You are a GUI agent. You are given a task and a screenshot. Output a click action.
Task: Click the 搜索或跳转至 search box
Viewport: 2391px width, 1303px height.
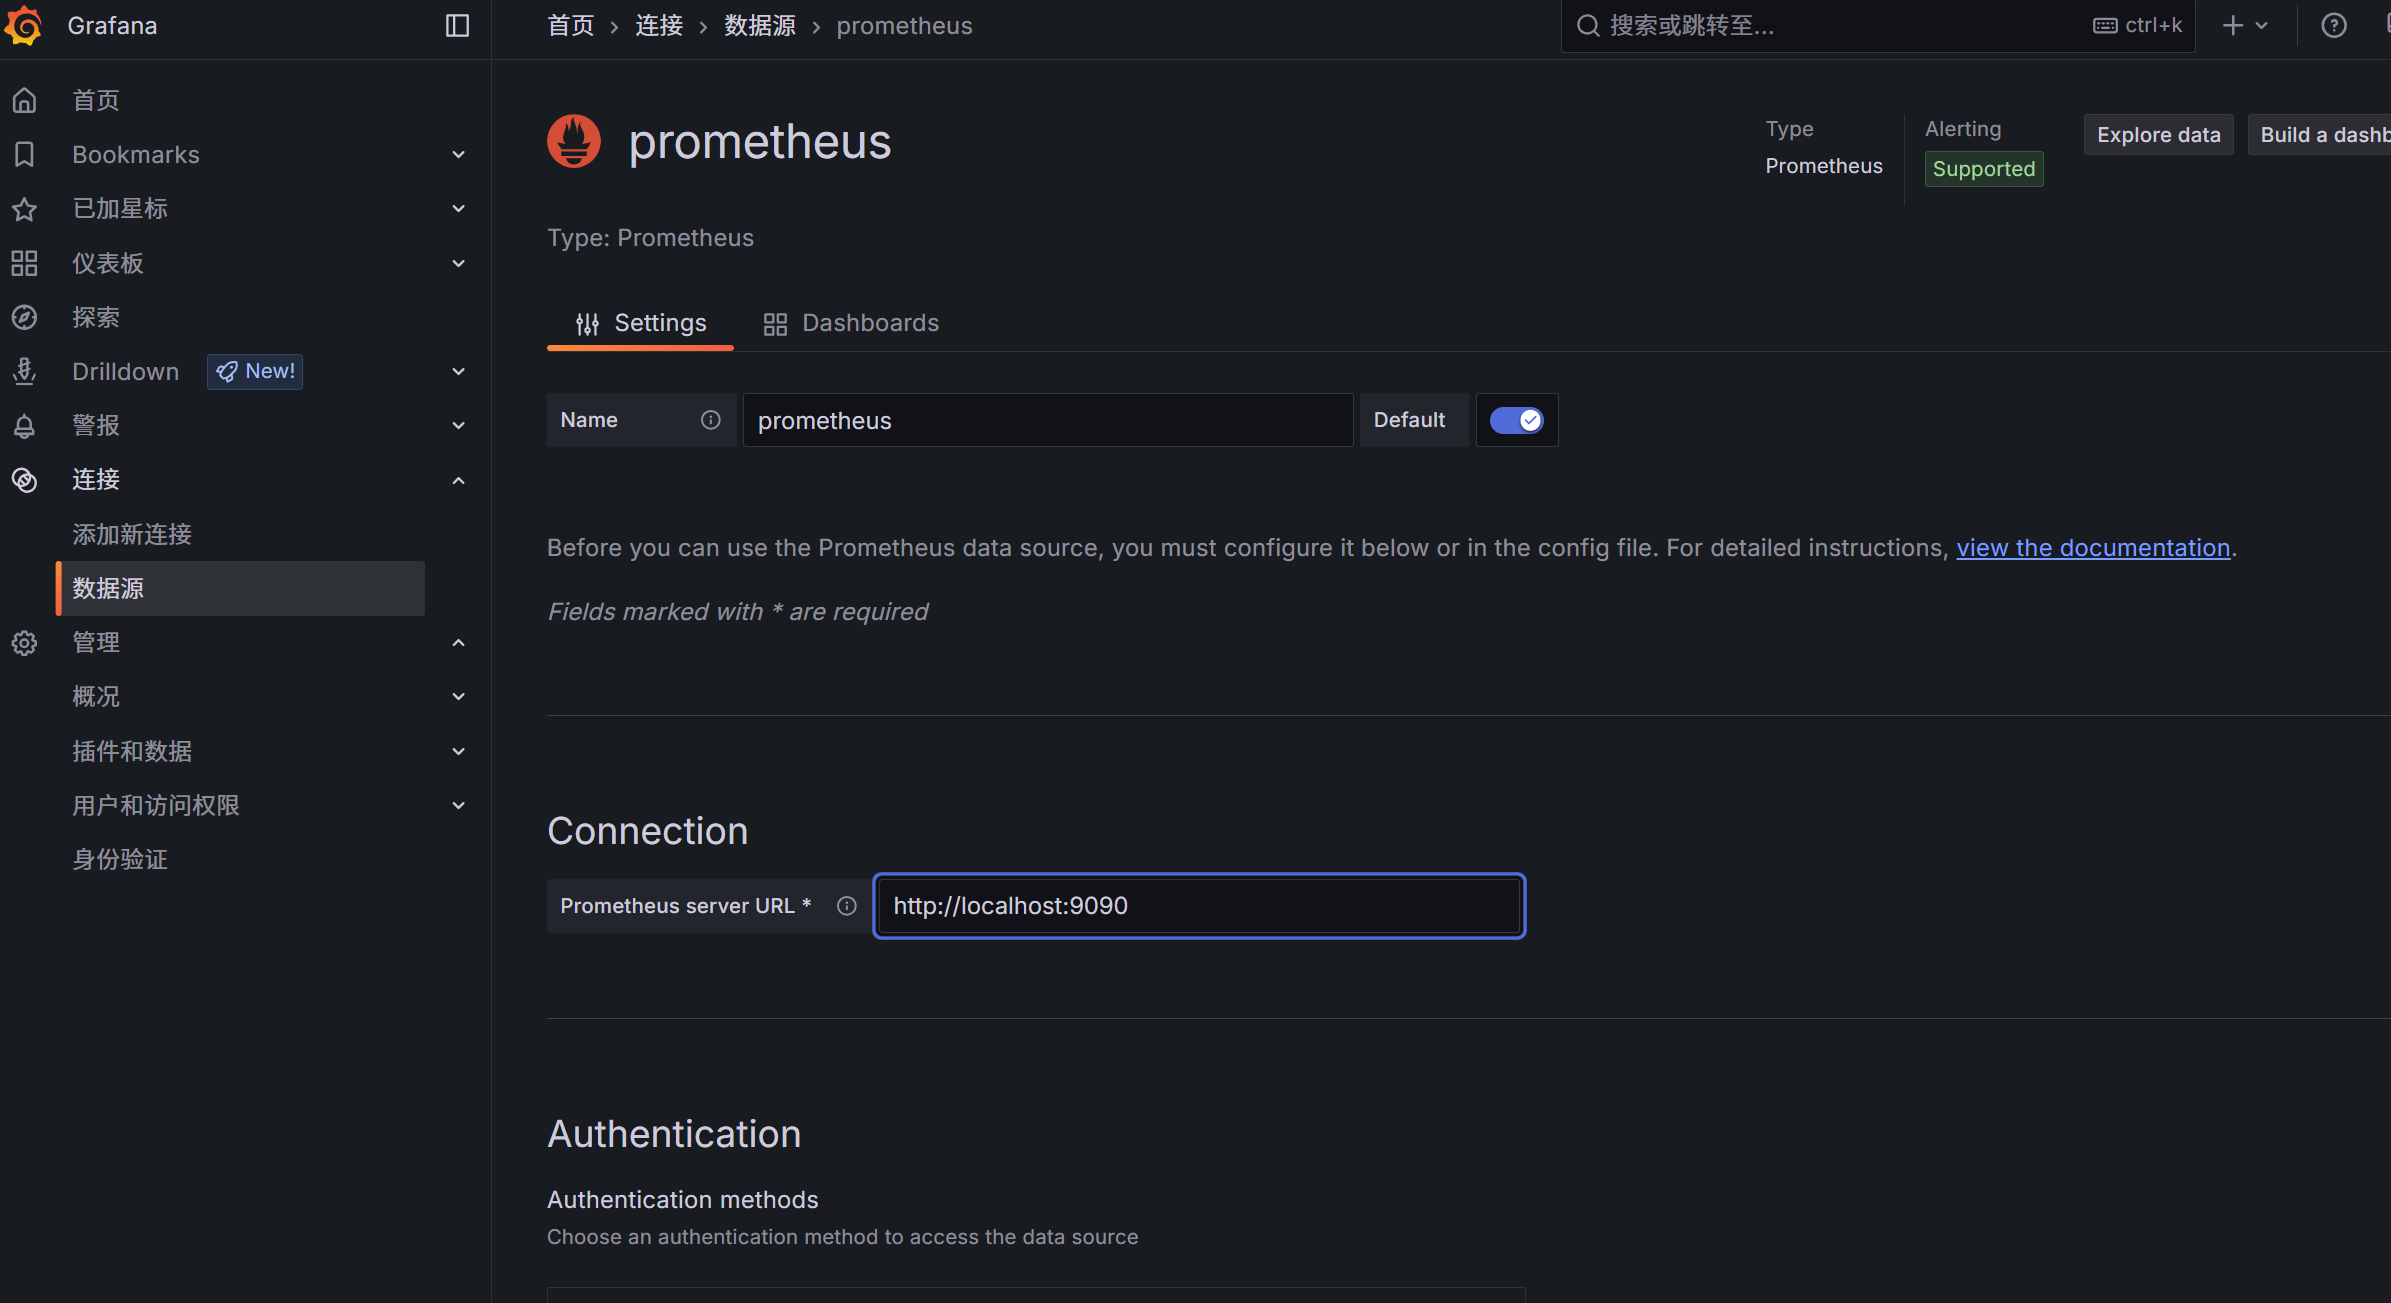pos(1877,26)
